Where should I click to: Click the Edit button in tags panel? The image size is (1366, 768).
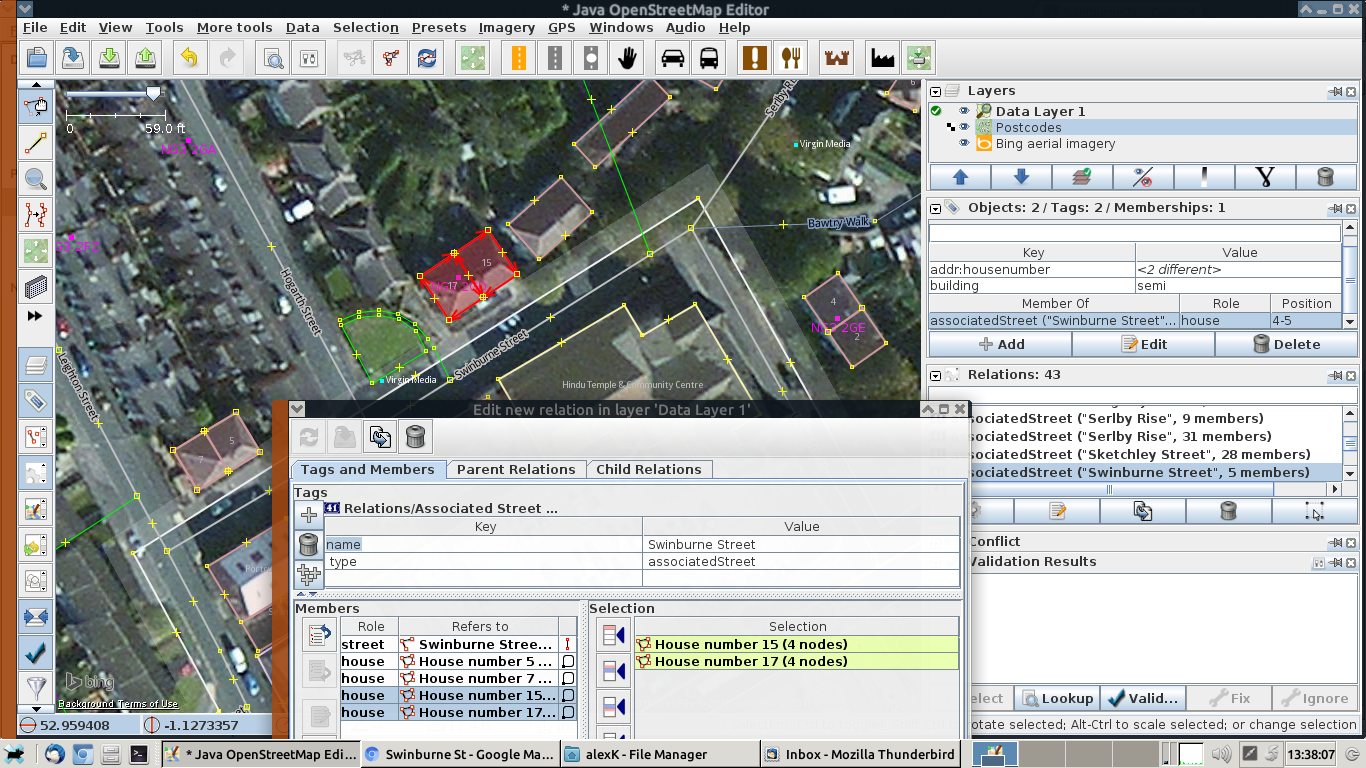coord(1143,344)
